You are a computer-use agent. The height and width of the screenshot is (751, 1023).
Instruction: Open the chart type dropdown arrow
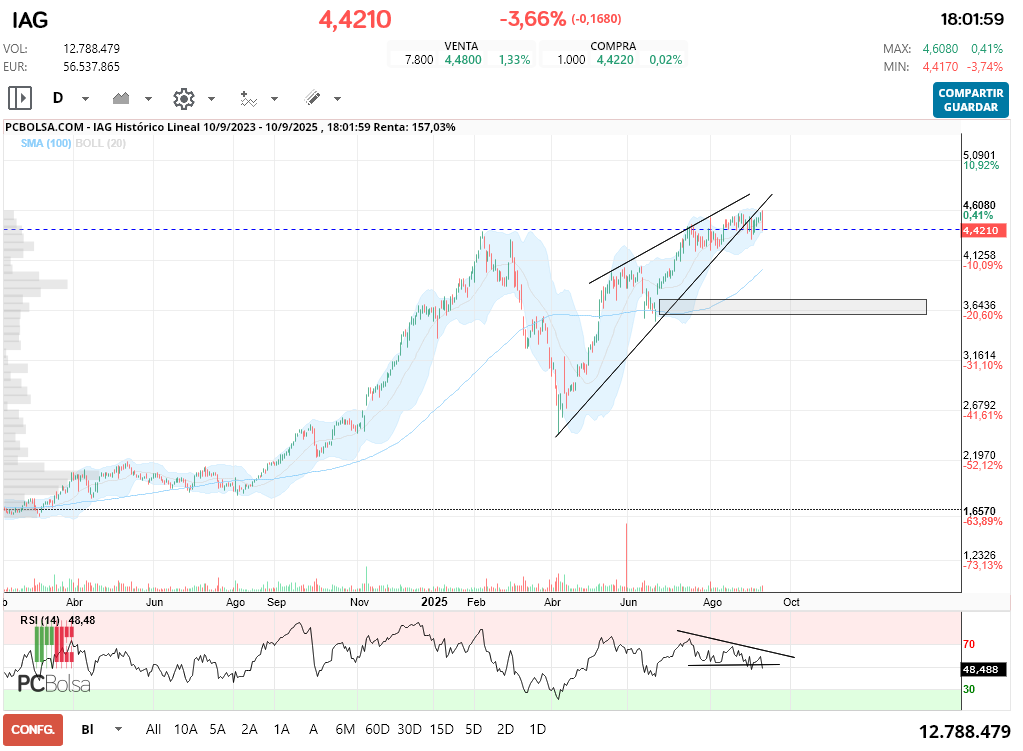pos(148,99)
